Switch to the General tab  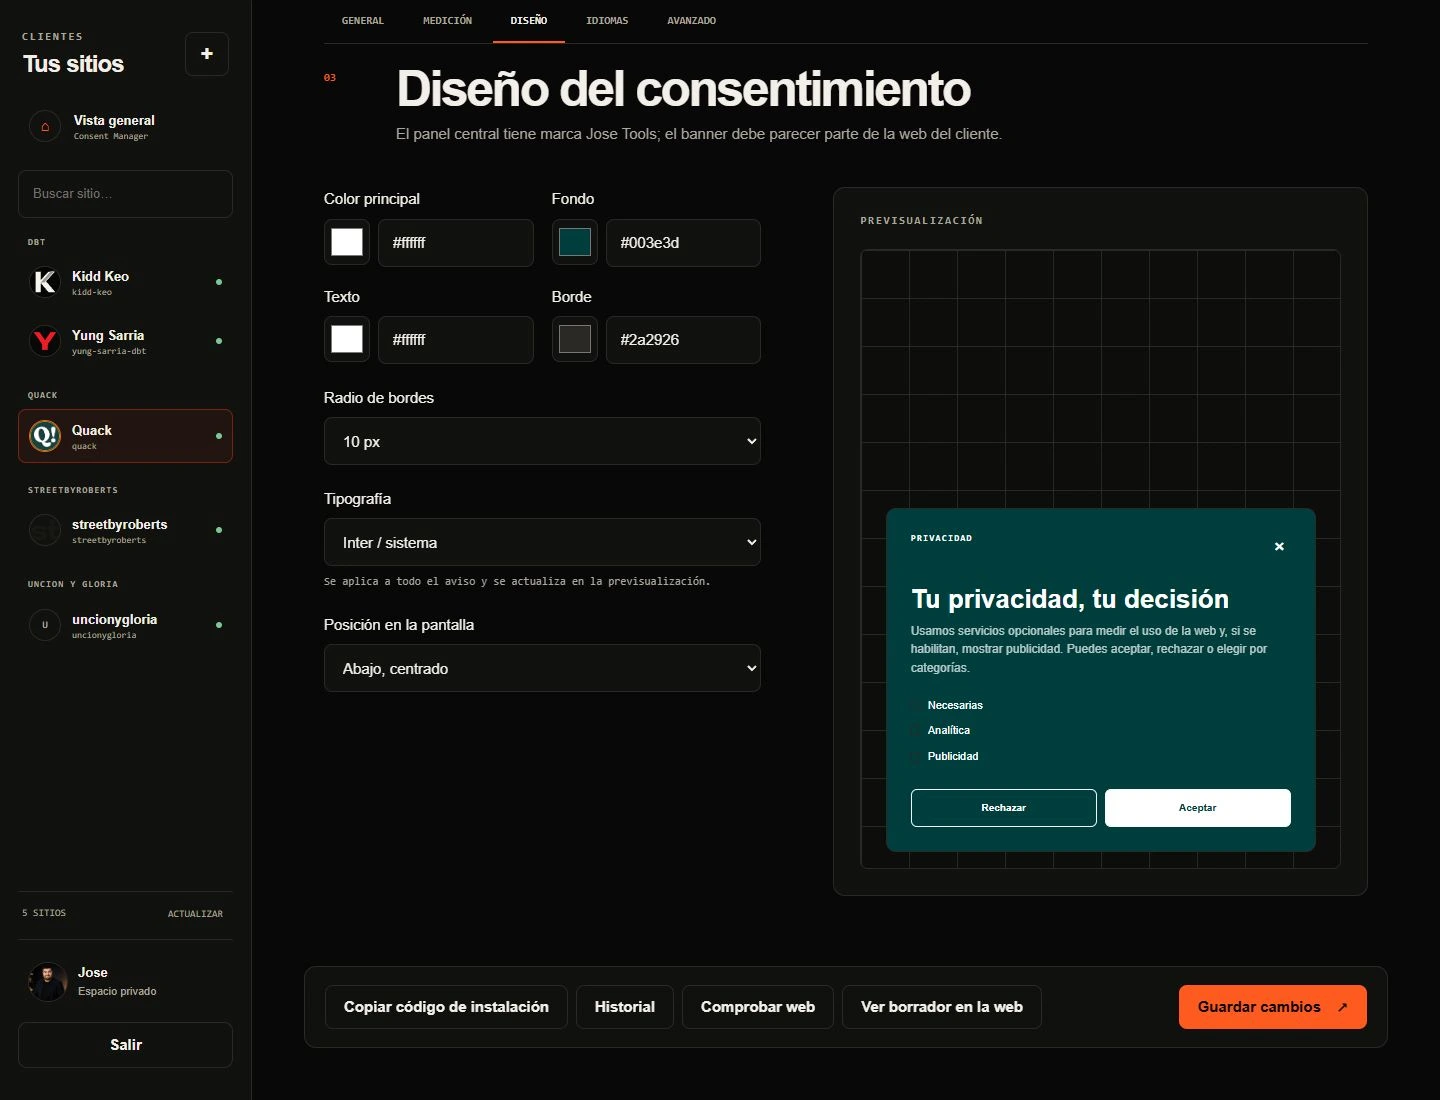362,21
